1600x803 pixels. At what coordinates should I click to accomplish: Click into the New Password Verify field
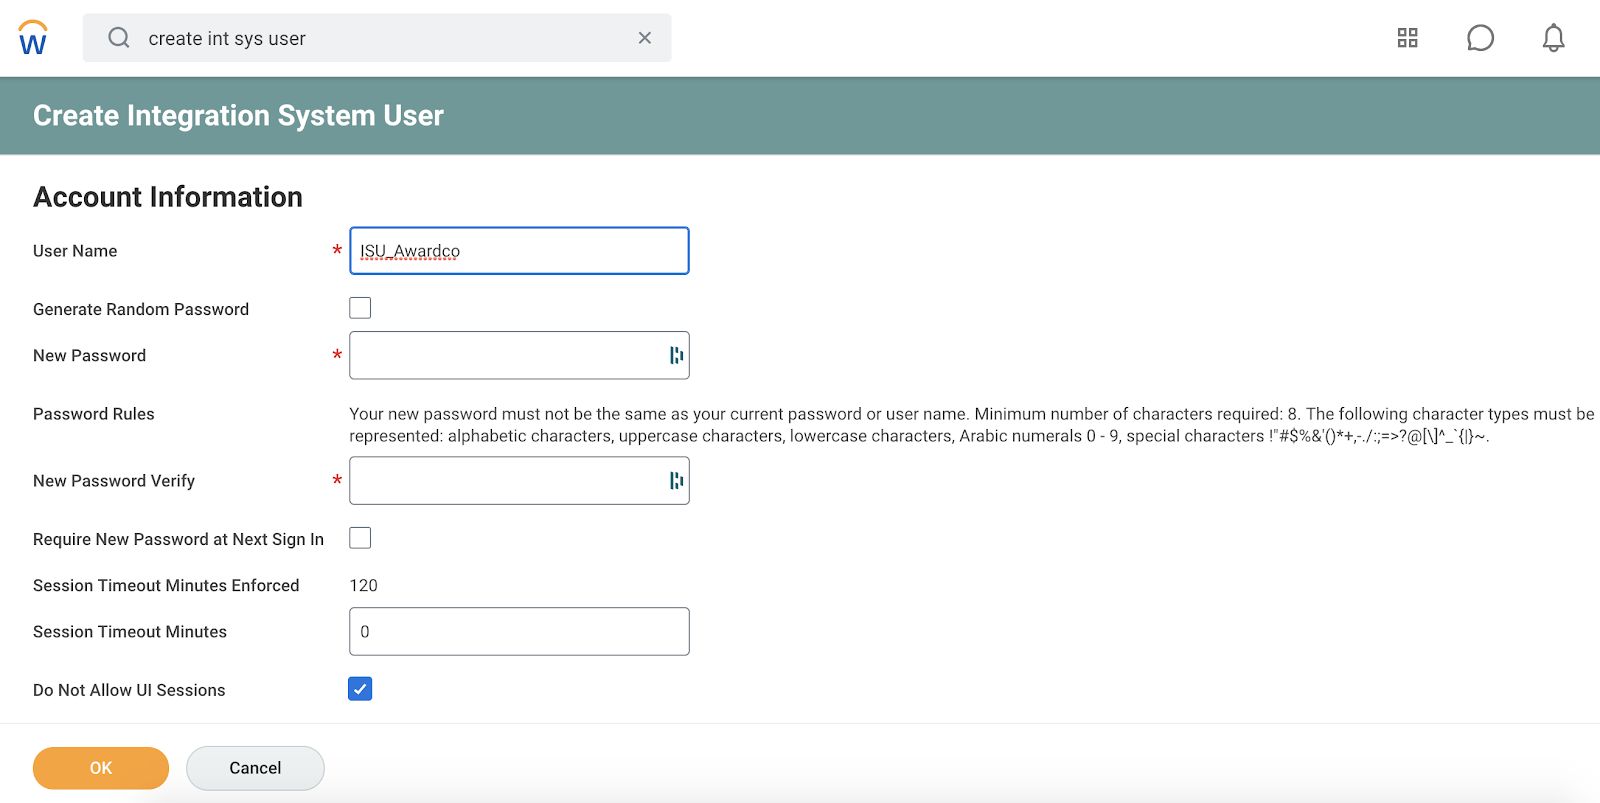tap(505, 481)
